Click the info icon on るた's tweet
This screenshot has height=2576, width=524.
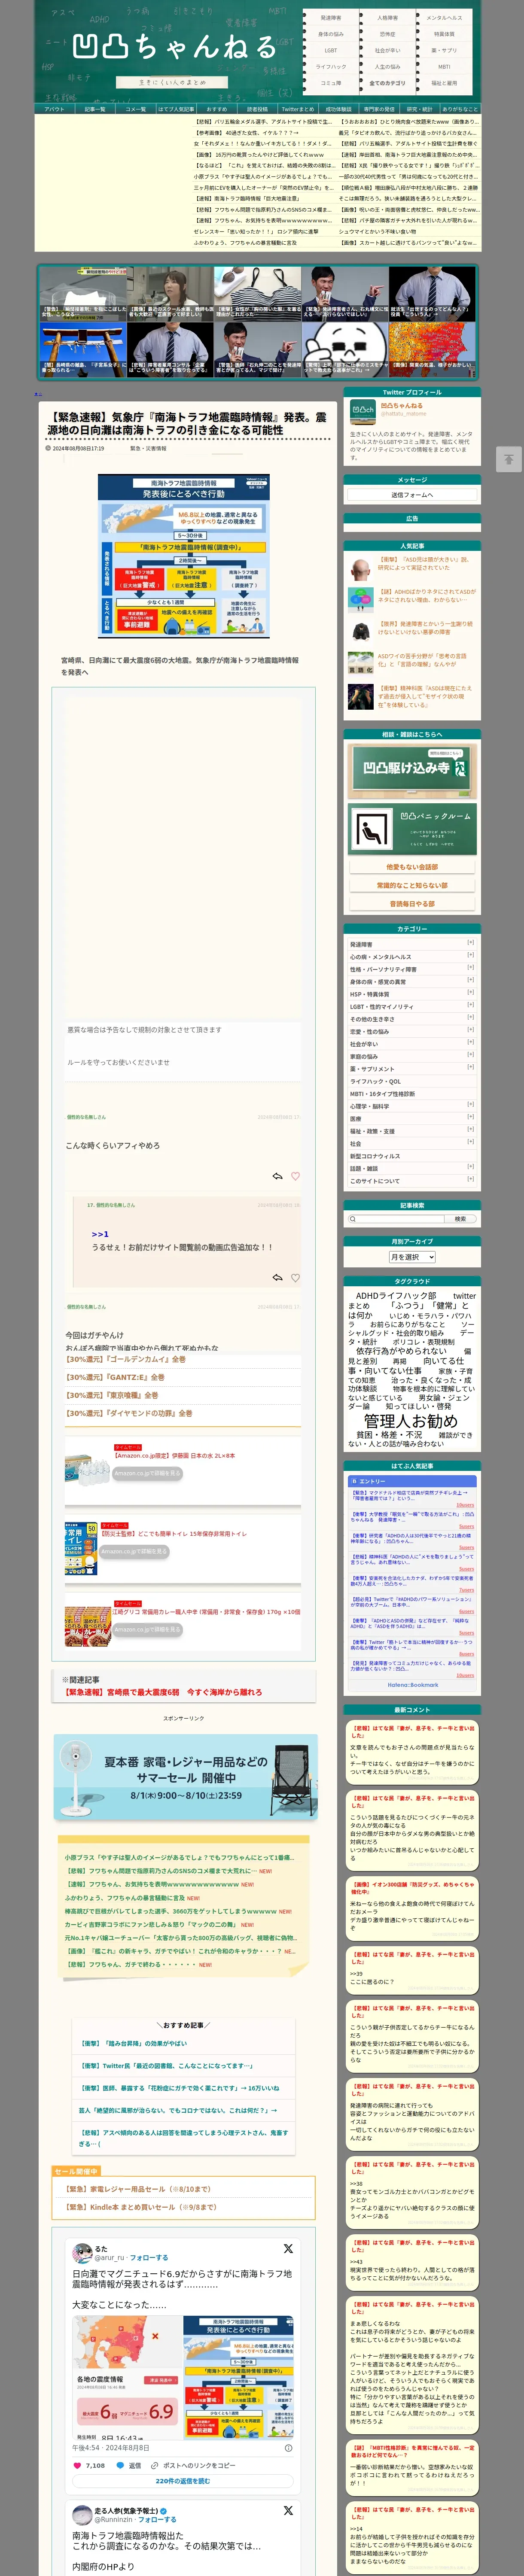288,2448
